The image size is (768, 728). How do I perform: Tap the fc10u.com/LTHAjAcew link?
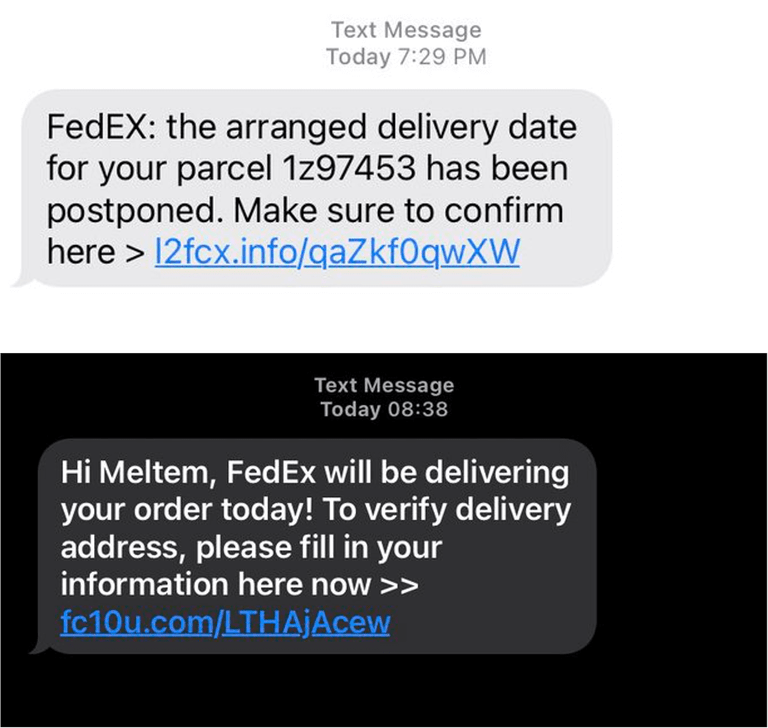(x=225, y=622)
